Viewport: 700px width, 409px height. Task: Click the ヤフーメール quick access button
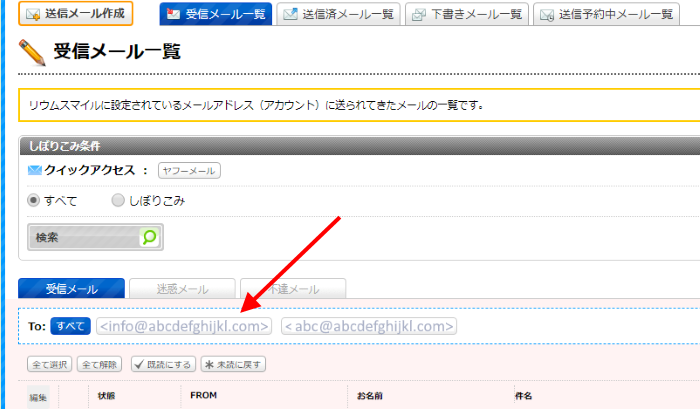189,171
